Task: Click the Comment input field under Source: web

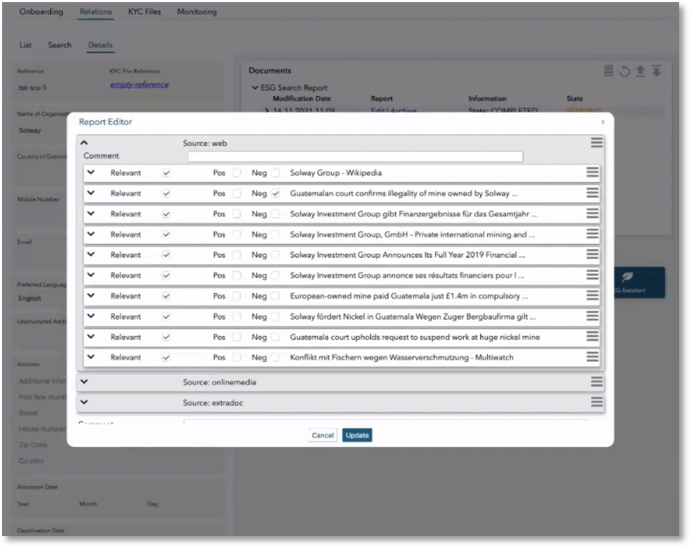Action: [x=354, y=156]
